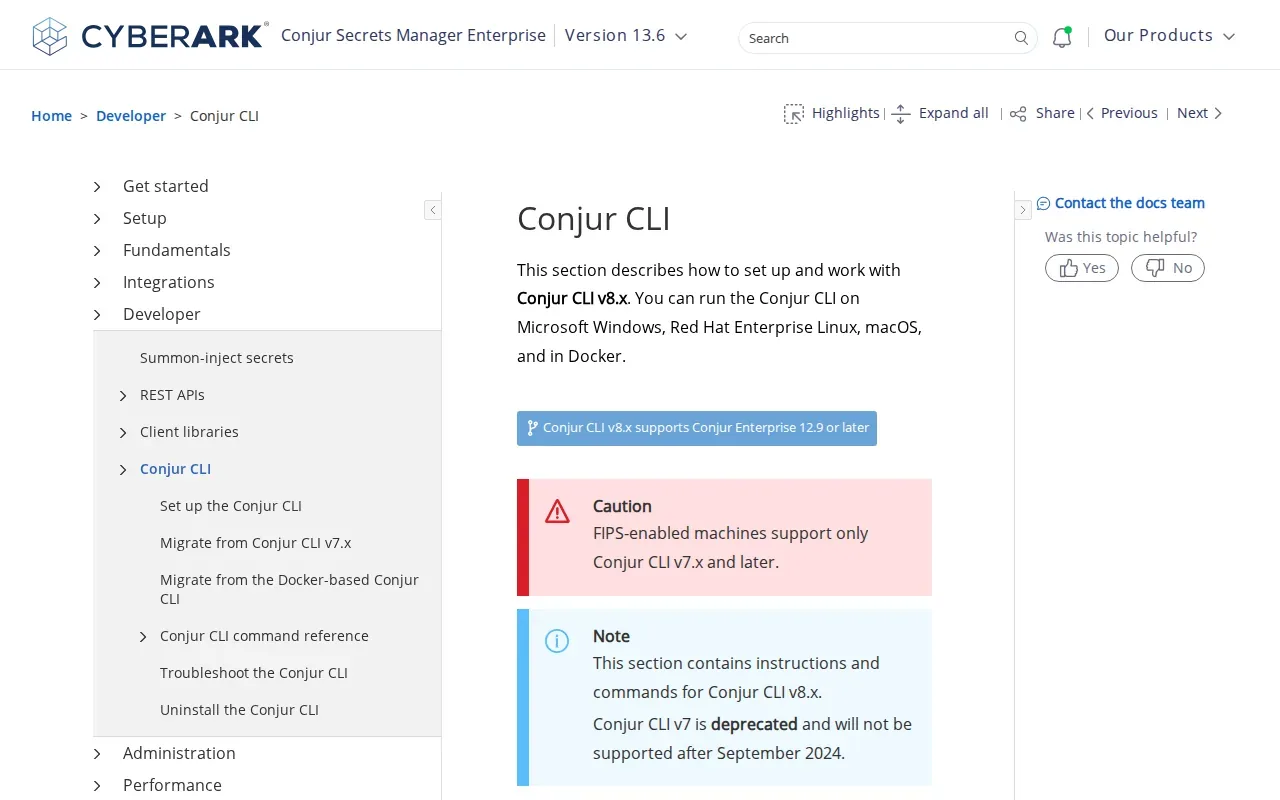Expand the REST APIs chevron
This screenshot has width=1280, height=800.
coord(123,396)
